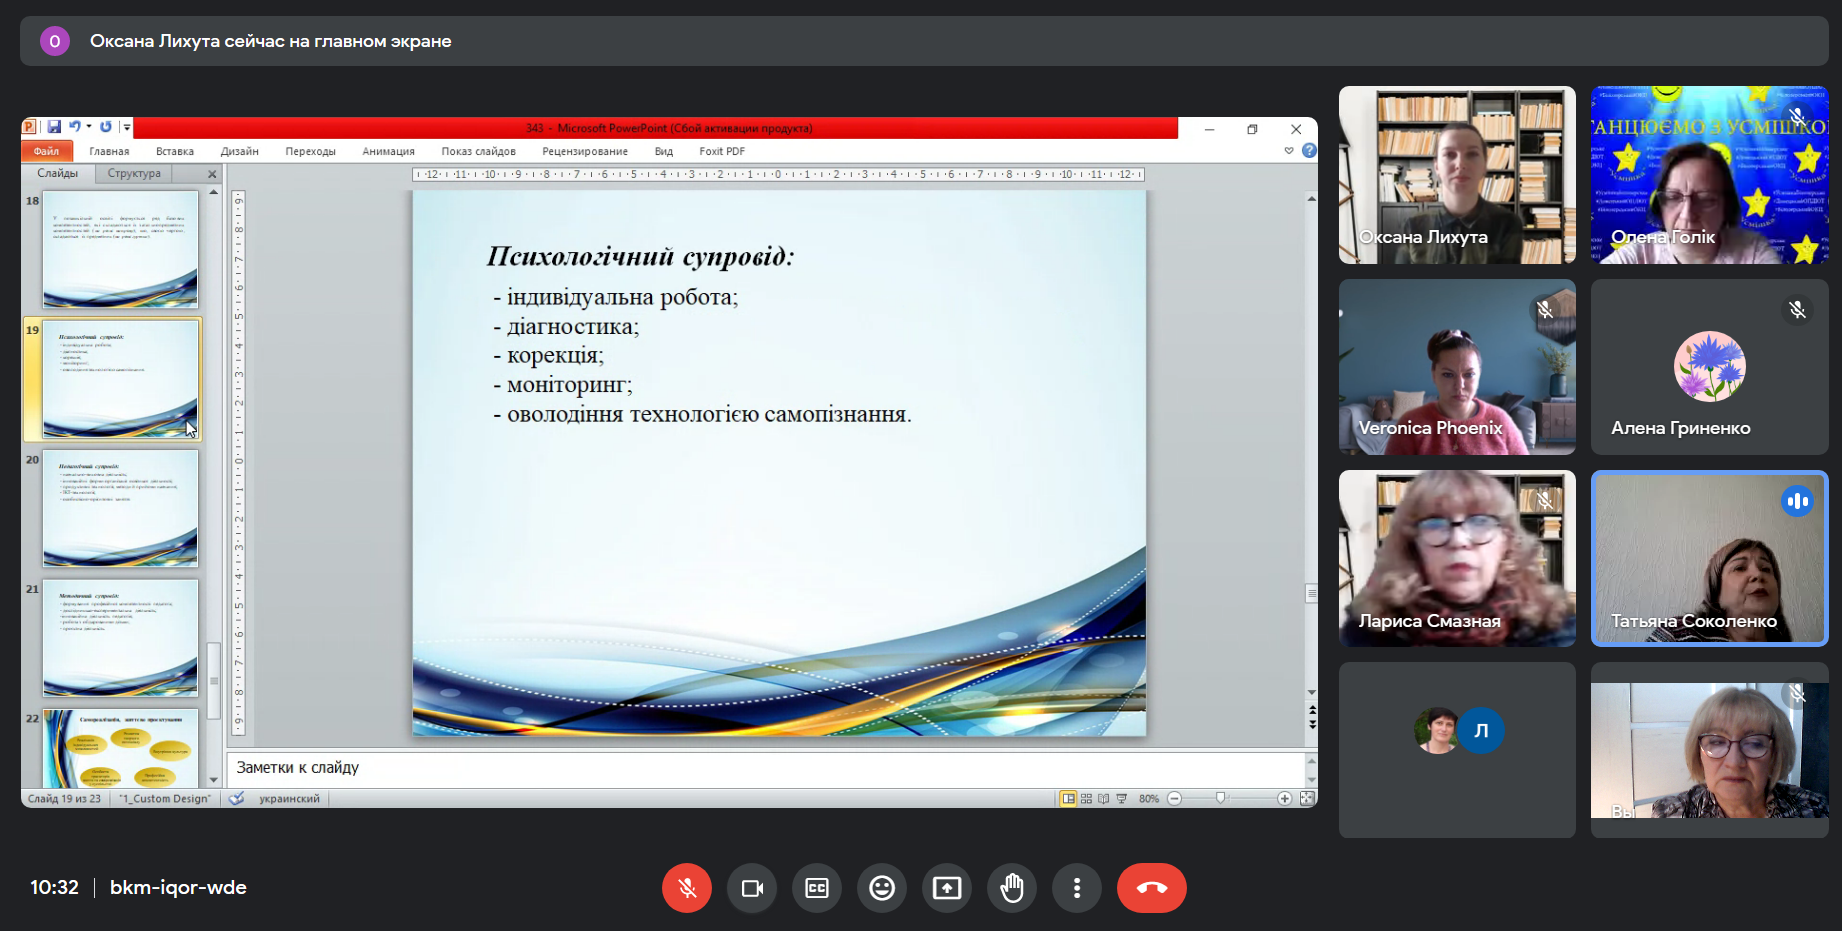This screenshot has width=1842, height=931.
Task: Click the PowerPoint save icon
Action: point(54,127)
